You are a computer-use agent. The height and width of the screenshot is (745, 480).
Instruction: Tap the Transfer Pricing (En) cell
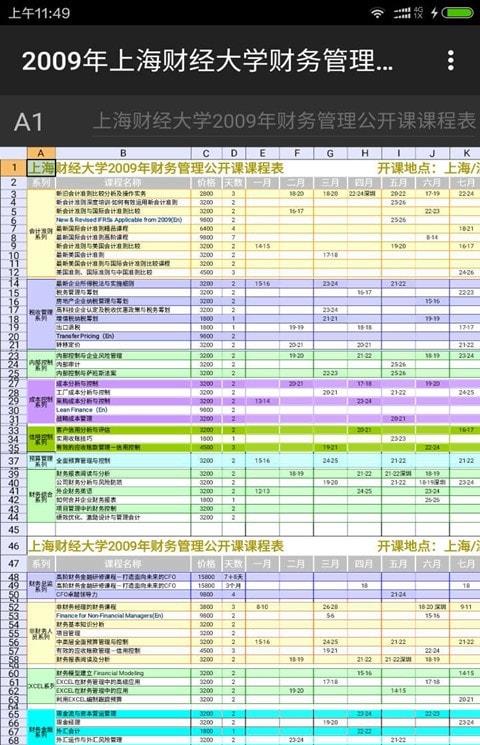click(x=123, y=336)
